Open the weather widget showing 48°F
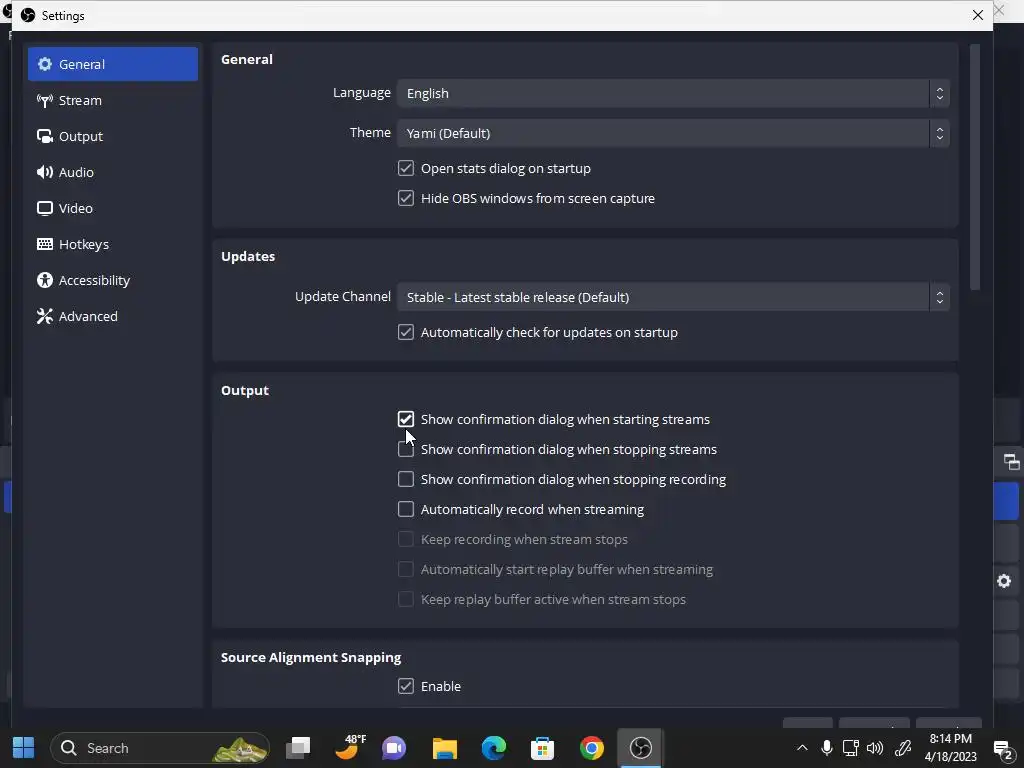The height and width of the screenshot is (768, 1024). point(350,748)
